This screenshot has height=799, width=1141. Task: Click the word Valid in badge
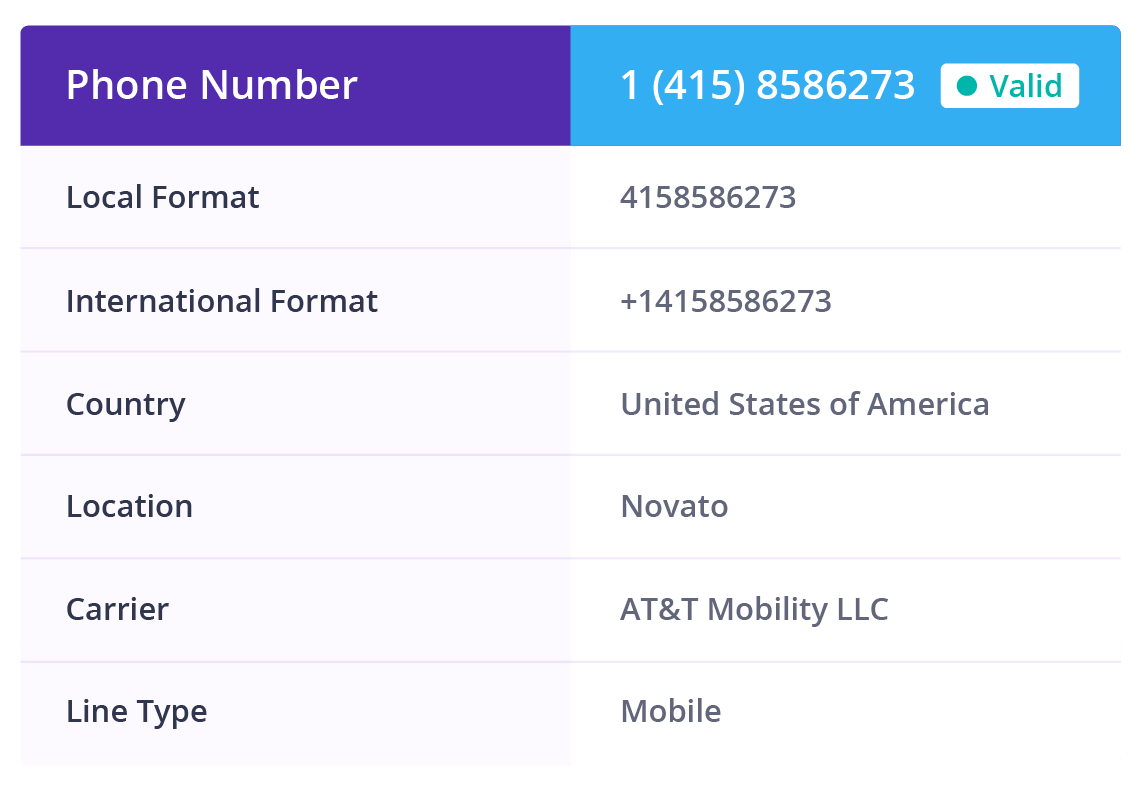pyautogui.click(x=1025, y=86)
